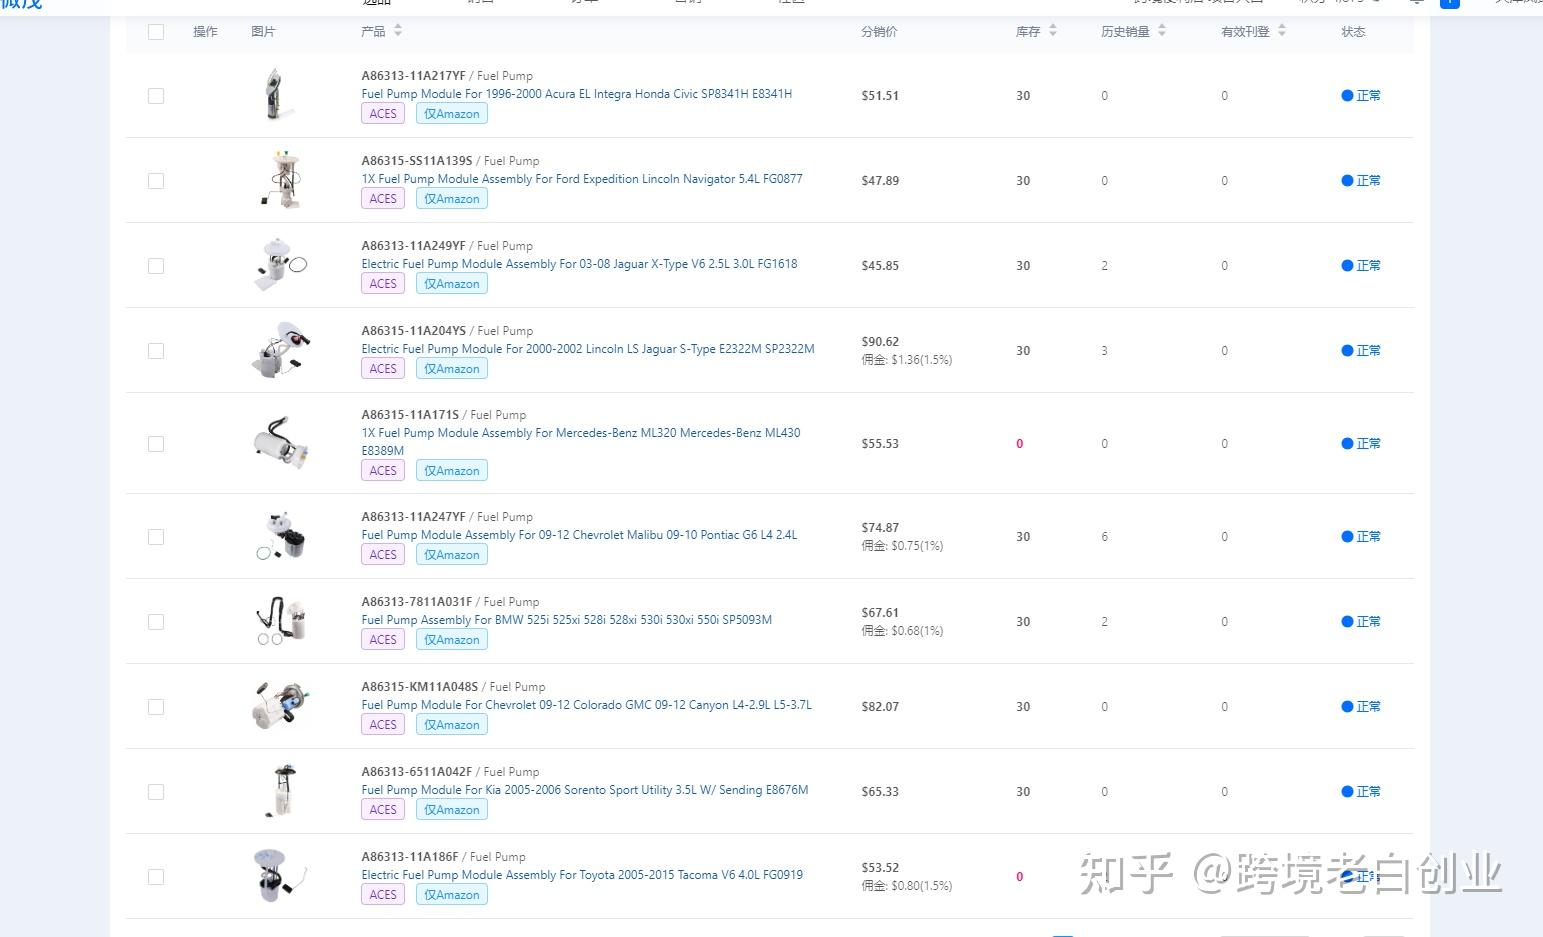The height and width of the screenshot is (937, 1543).
Task: Click ACES tag on Kia Sorento row
Action: (383, 810)
